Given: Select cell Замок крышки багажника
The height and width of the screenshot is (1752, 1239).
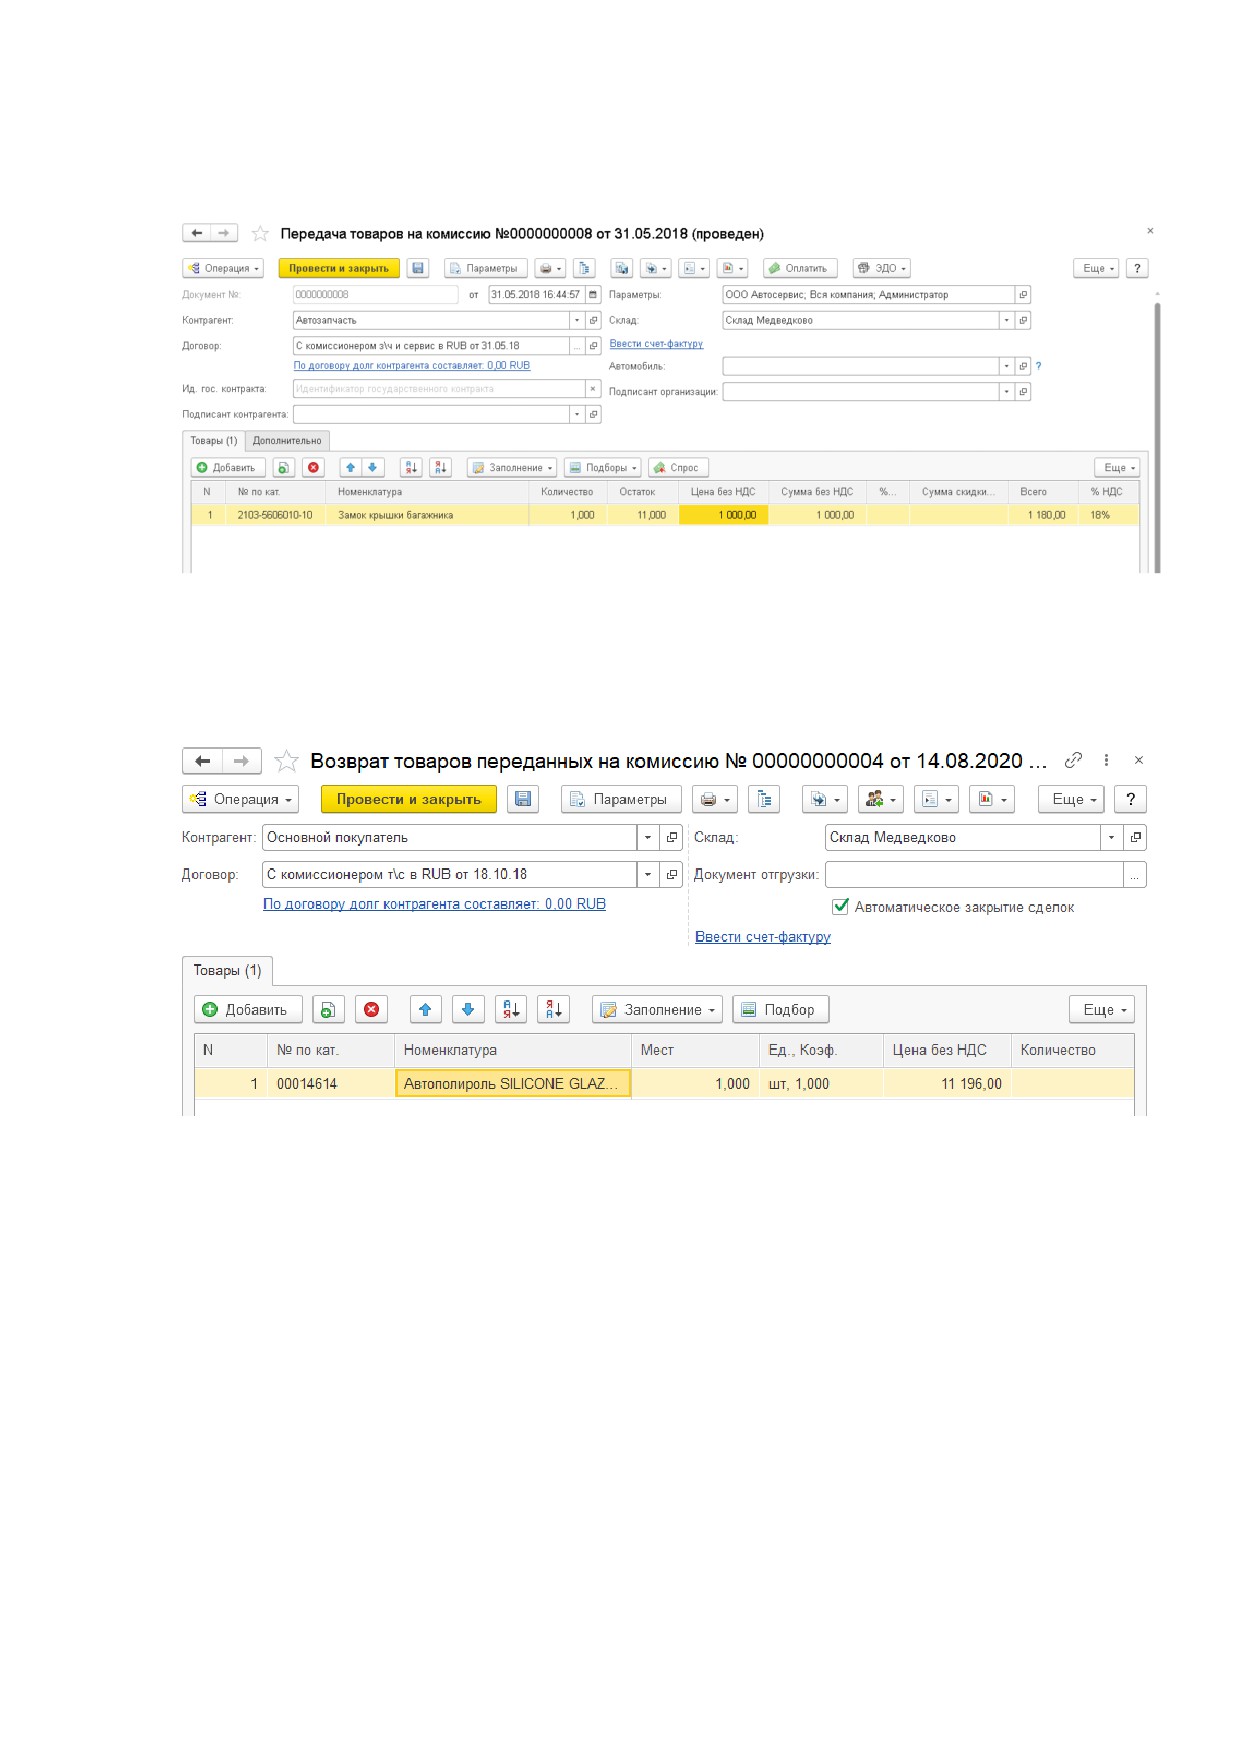Looking at the screenshot, I should pyautogui.click(x=427, y=515).
